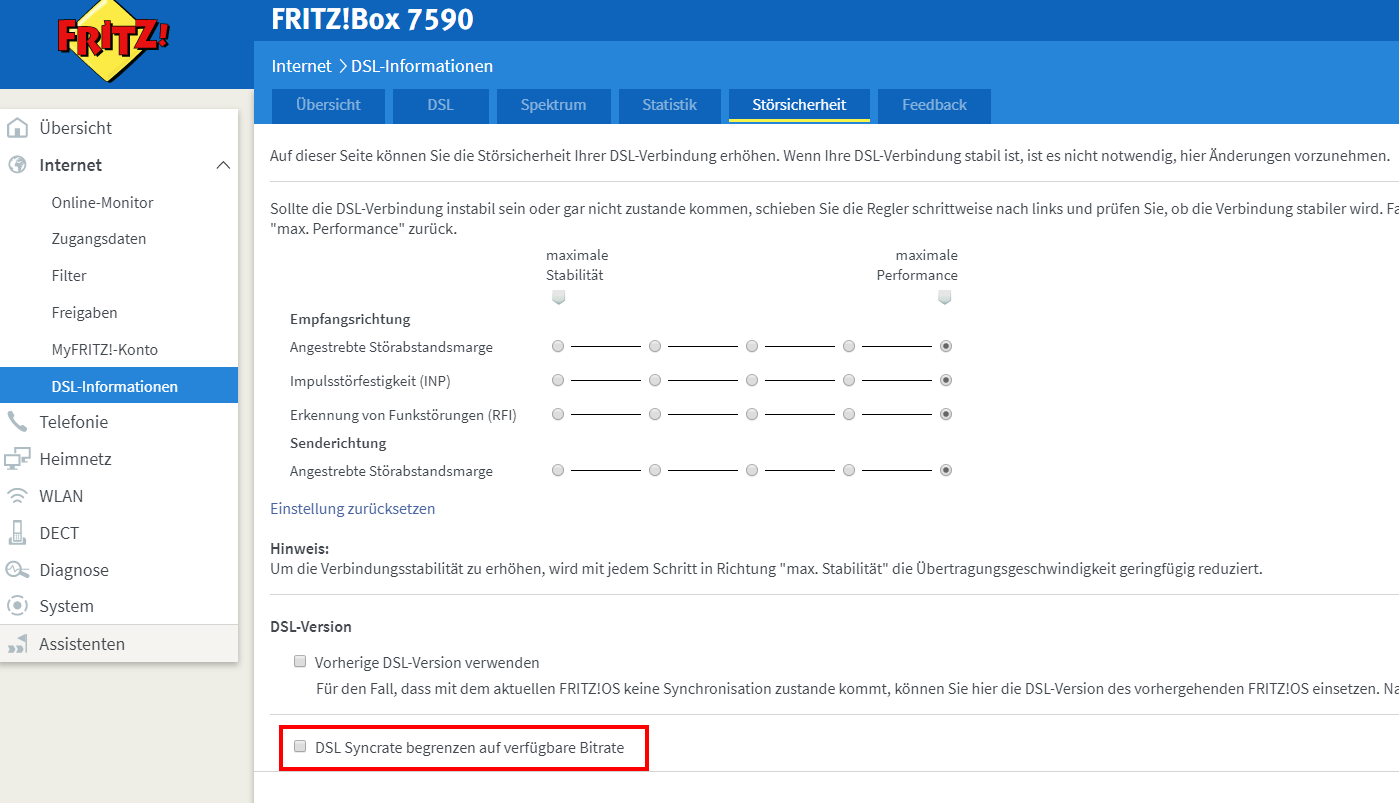Set Senderichtung Störabstandsmarge to maximum stability
Image resolution: width=1399 pixels, height=803 pixels.
pyautogui.click(x=558, y=470)
